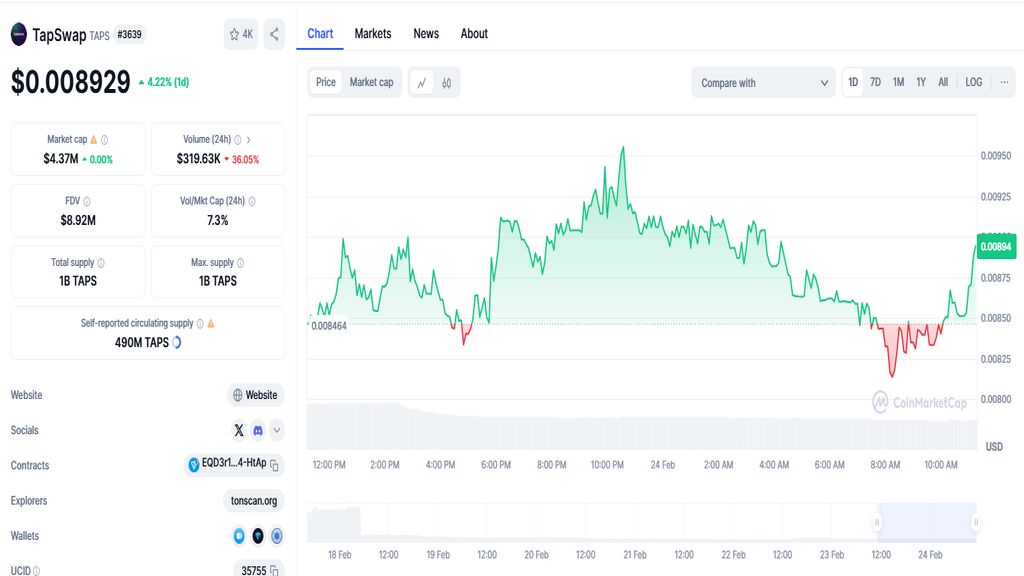This screenshot has width=1024, height=576.
Task: Click Total supply info icon
Action: pyautogui.click(x=101, y=263)
